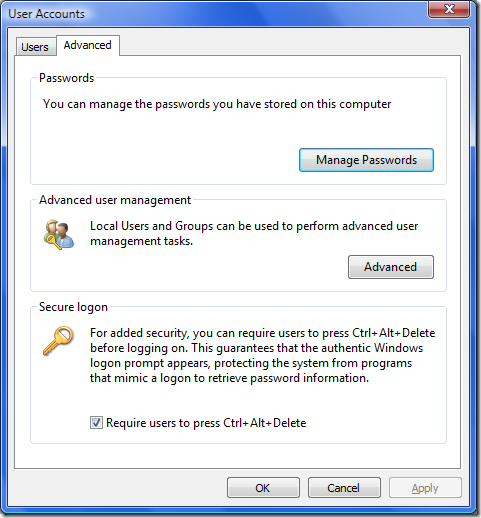
Task: Open Manage Passwords
Action: point(366,160)
